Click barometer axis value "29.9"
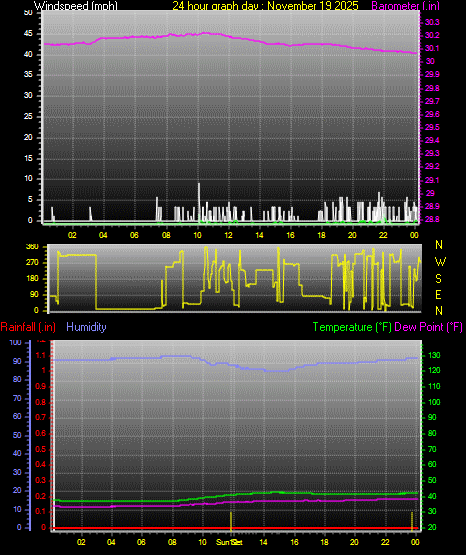Image resolution: width=466 pixels, height=555 pixels. (x=432, y=74)
